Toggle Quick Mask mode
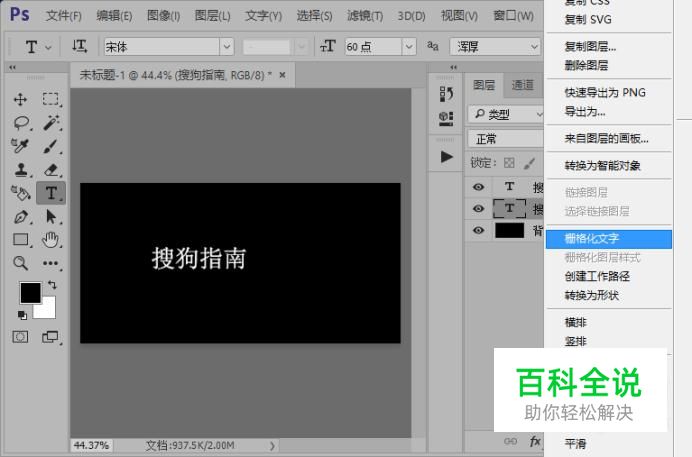 20,337
